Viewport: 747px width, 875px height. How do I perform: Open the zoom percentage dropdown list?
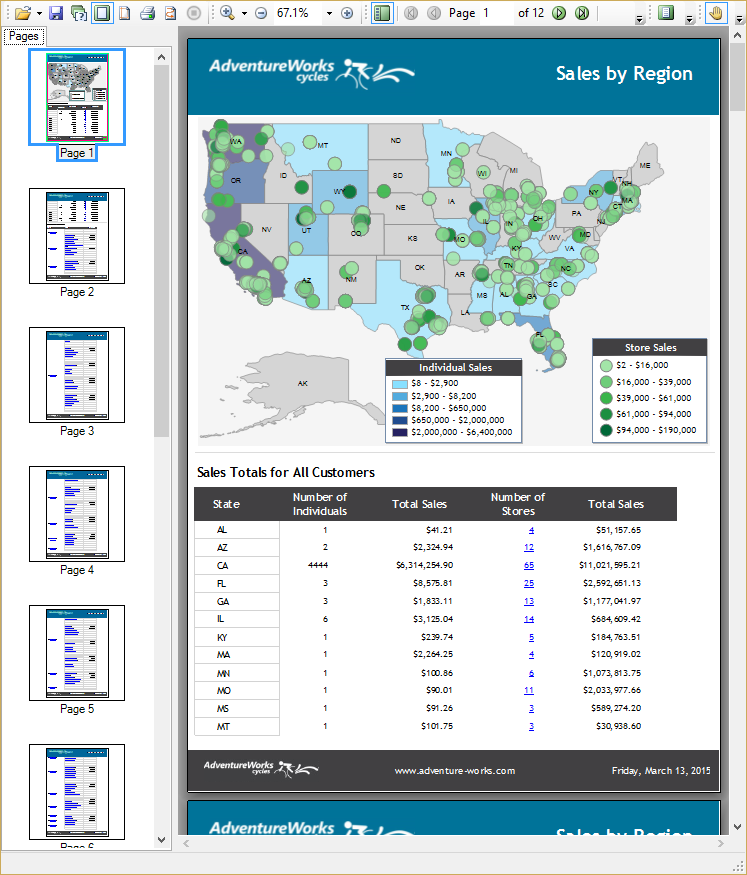coord(329,13)
